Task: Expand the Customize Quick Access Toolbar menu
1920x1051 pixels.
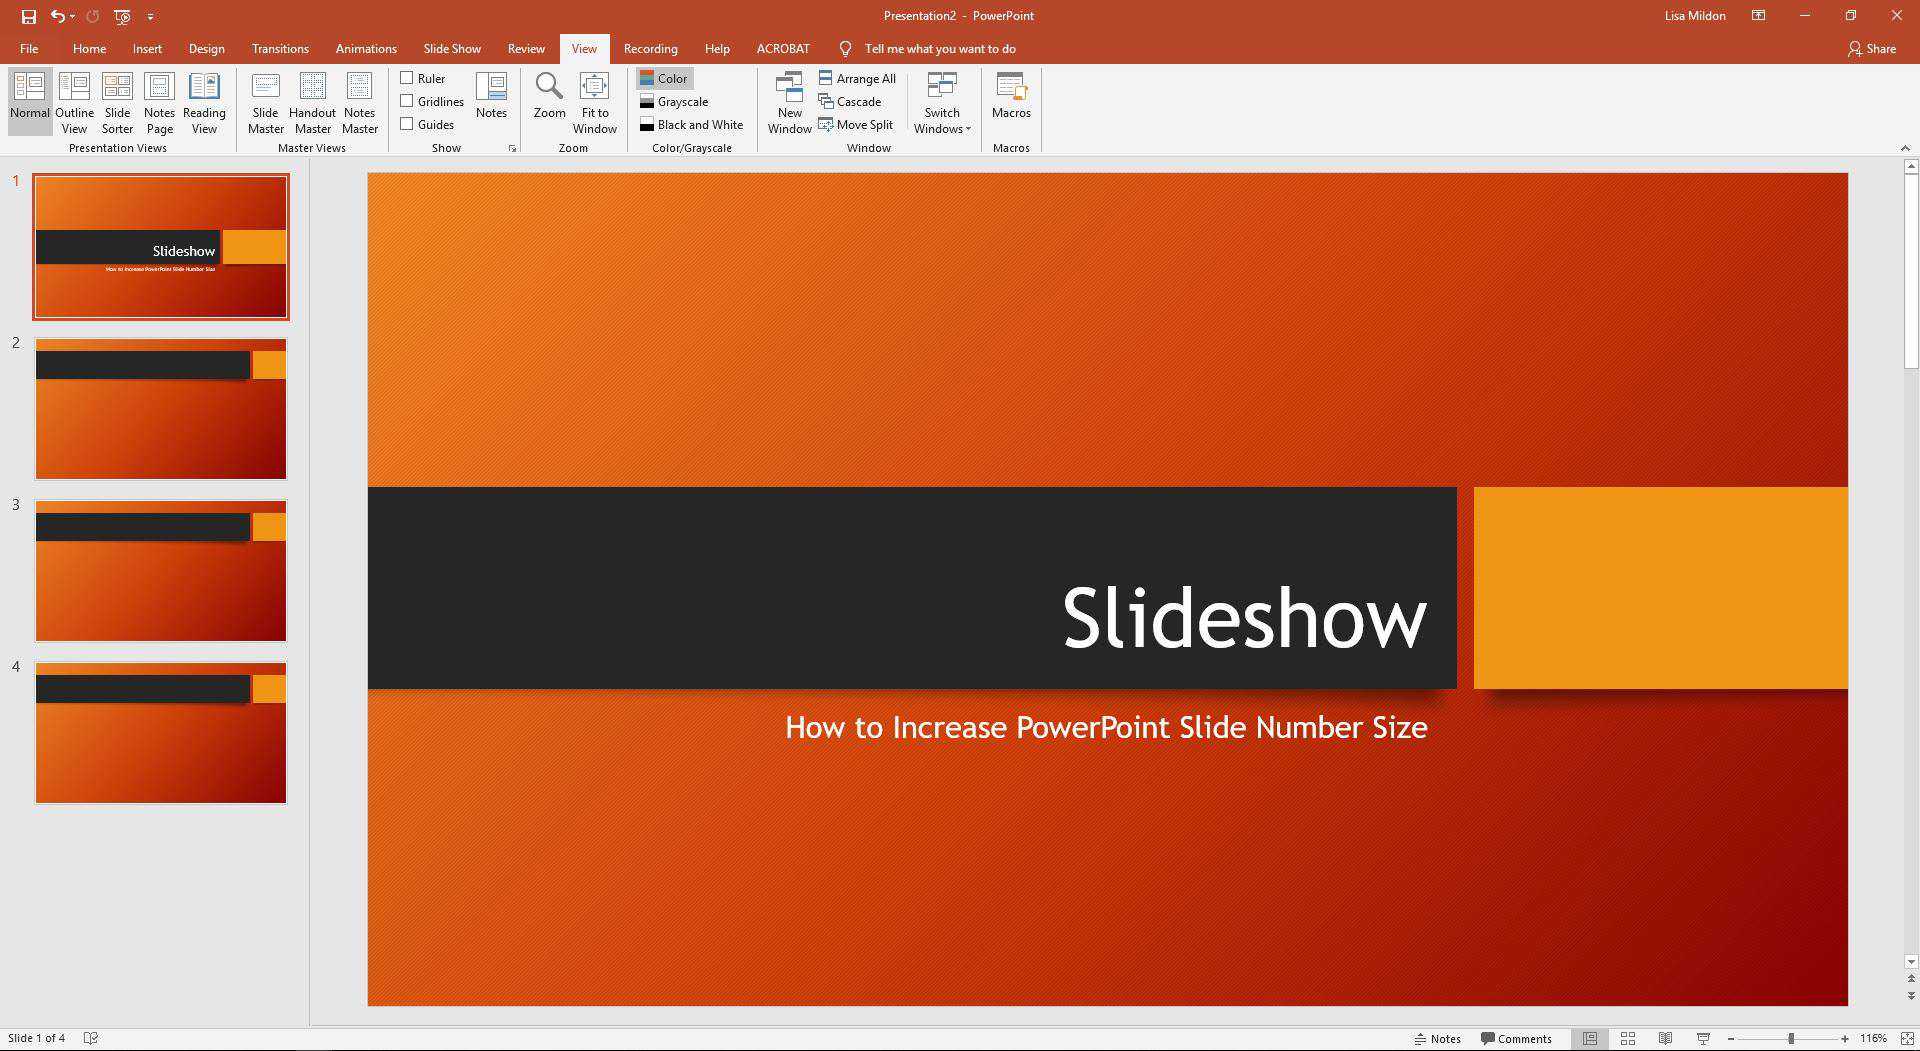Action: point(151,16)
